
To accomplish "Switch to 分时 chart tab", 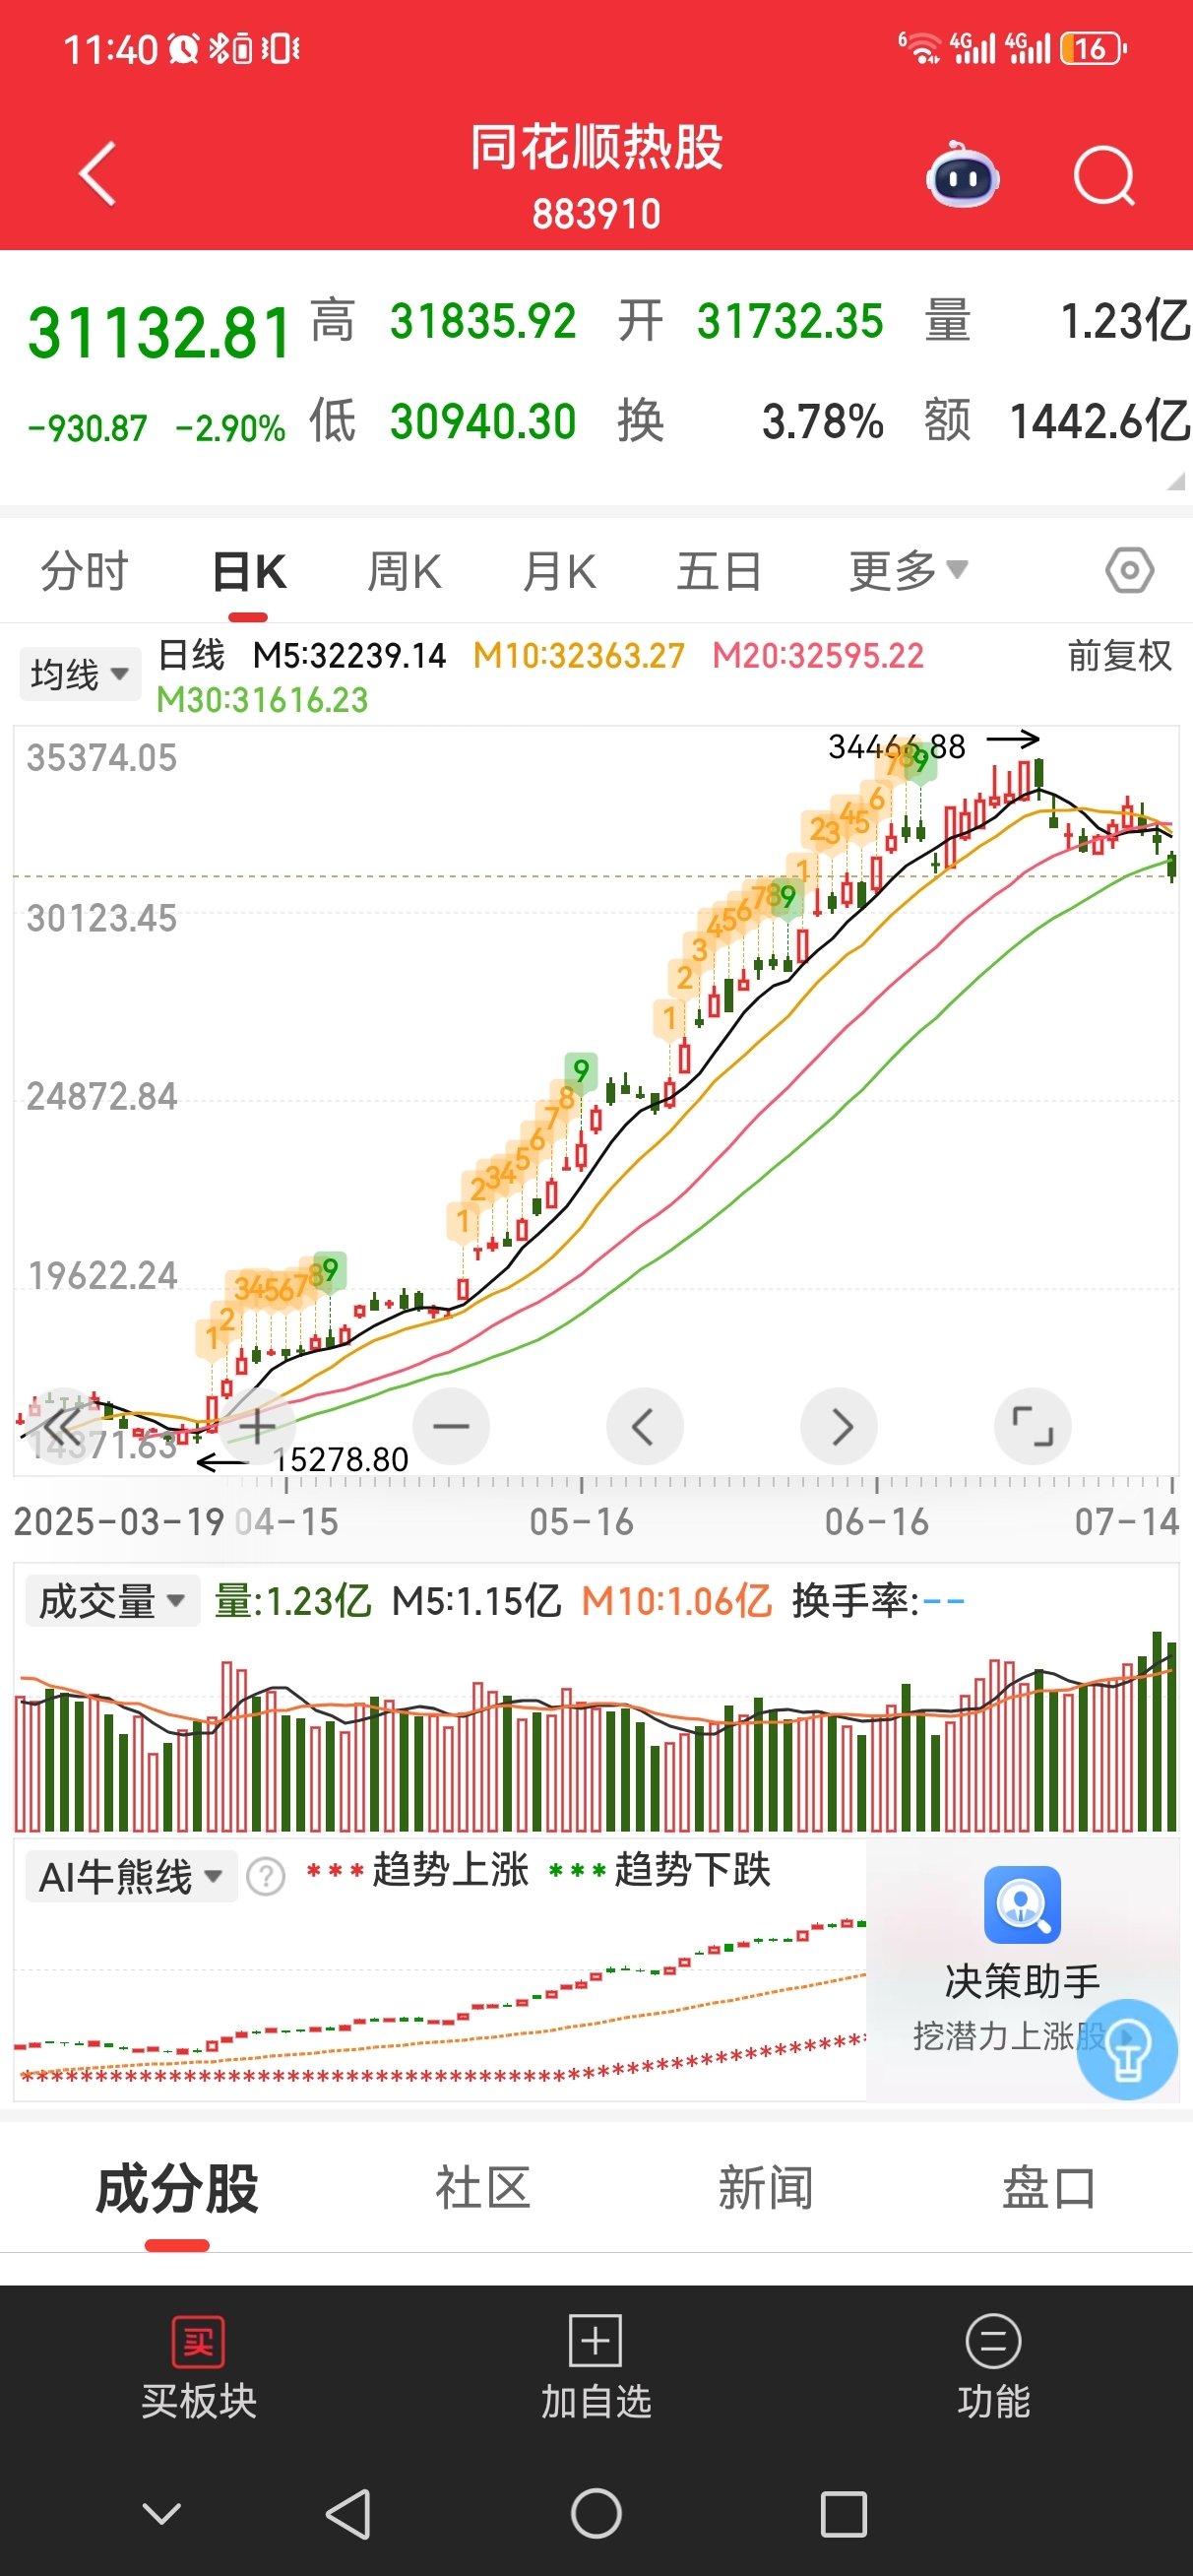I will point(85,571).
